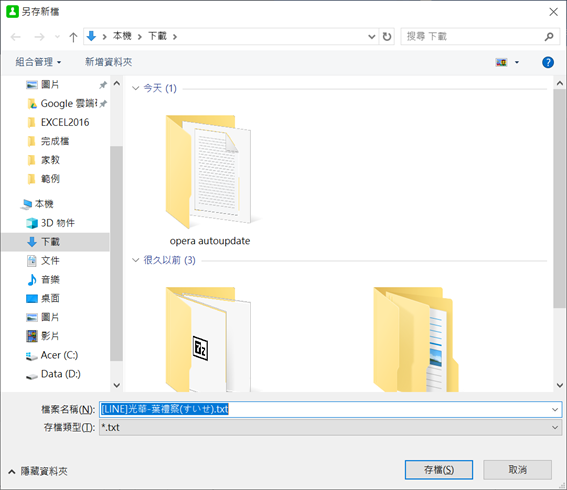
Task: Click the 影片 film icon
Action: pyautogui.click(x=32, y=336)
